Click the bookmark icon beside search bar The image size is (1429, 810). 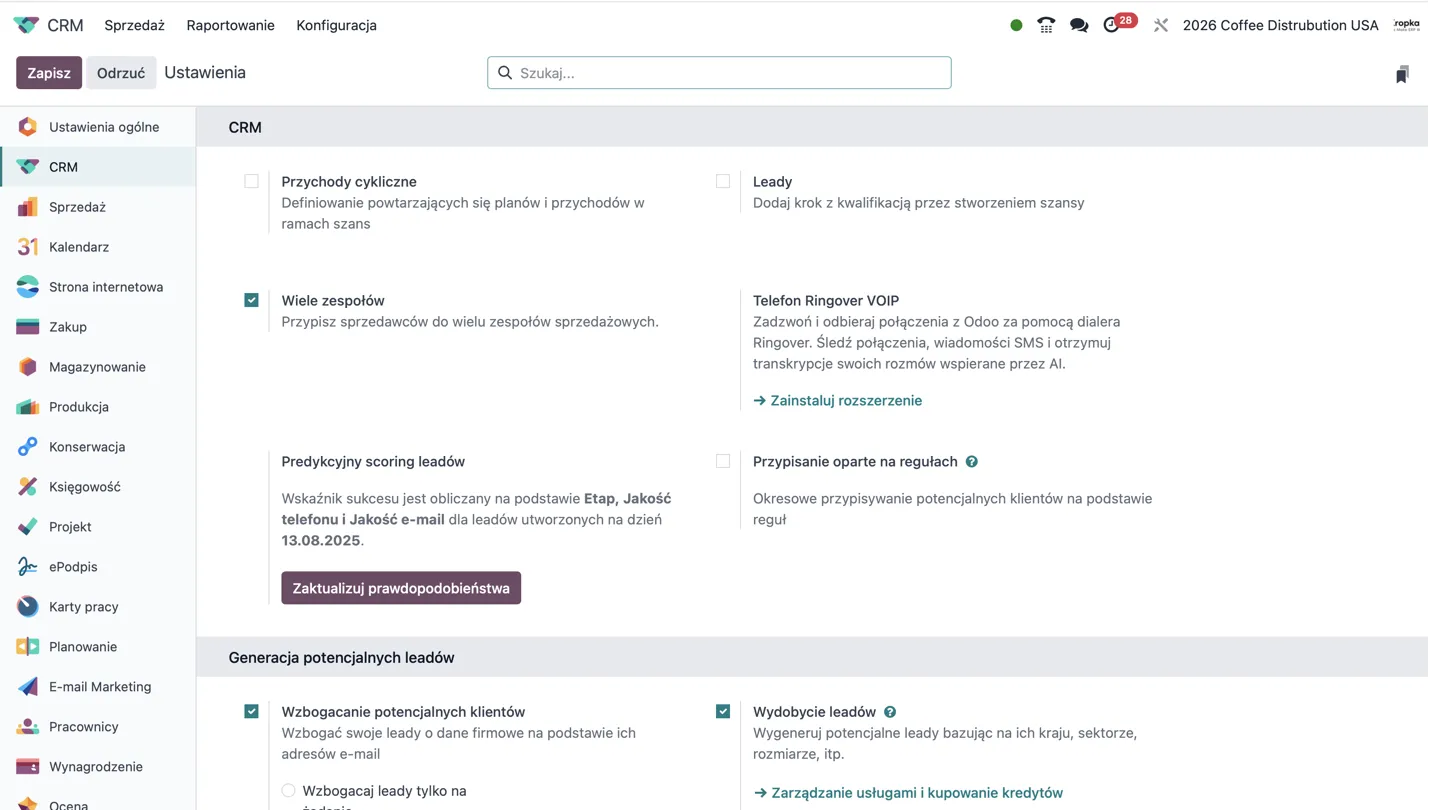click(x=1402, y=74)
